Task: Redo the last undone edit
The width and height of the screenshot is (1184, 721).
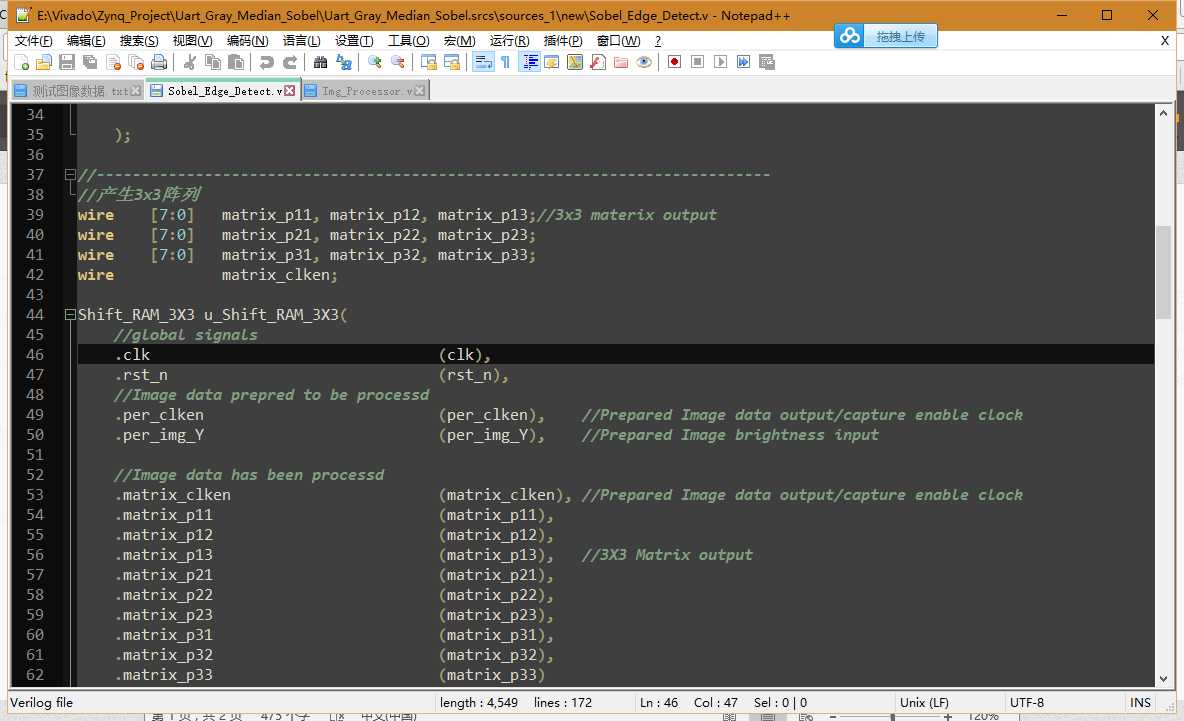Action: [290, 62]
